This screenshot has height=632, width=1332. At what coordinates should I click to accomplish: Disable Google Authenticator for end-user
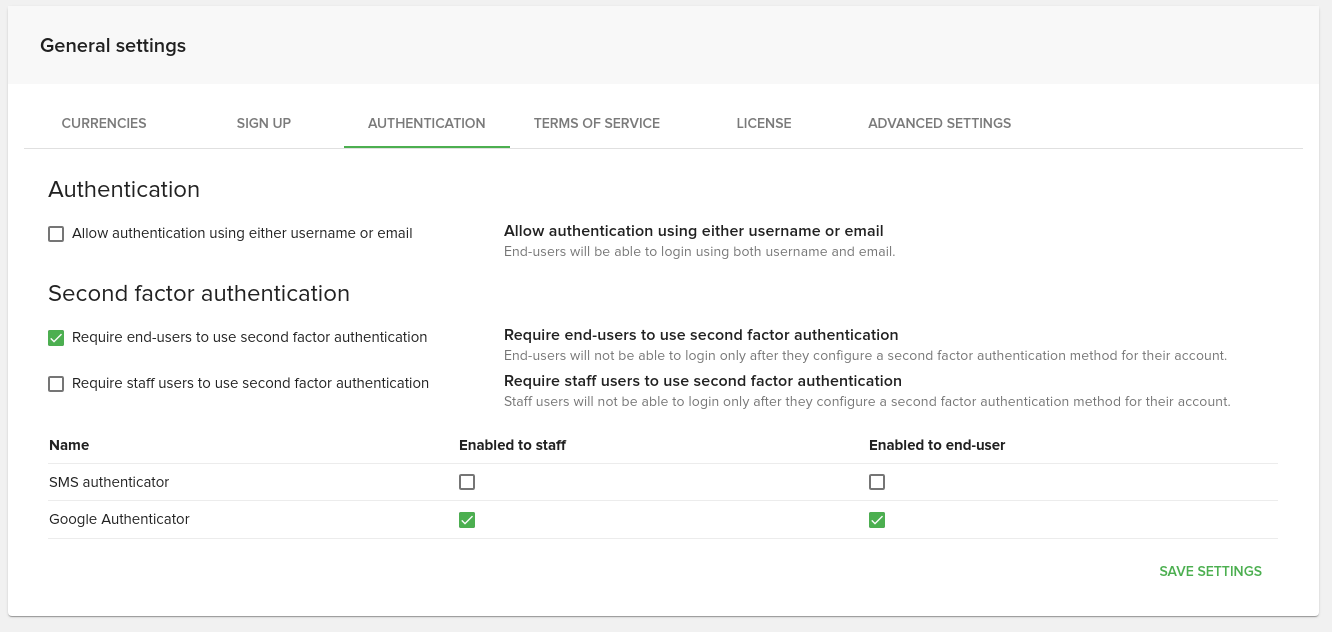click(x=877, y=520)
